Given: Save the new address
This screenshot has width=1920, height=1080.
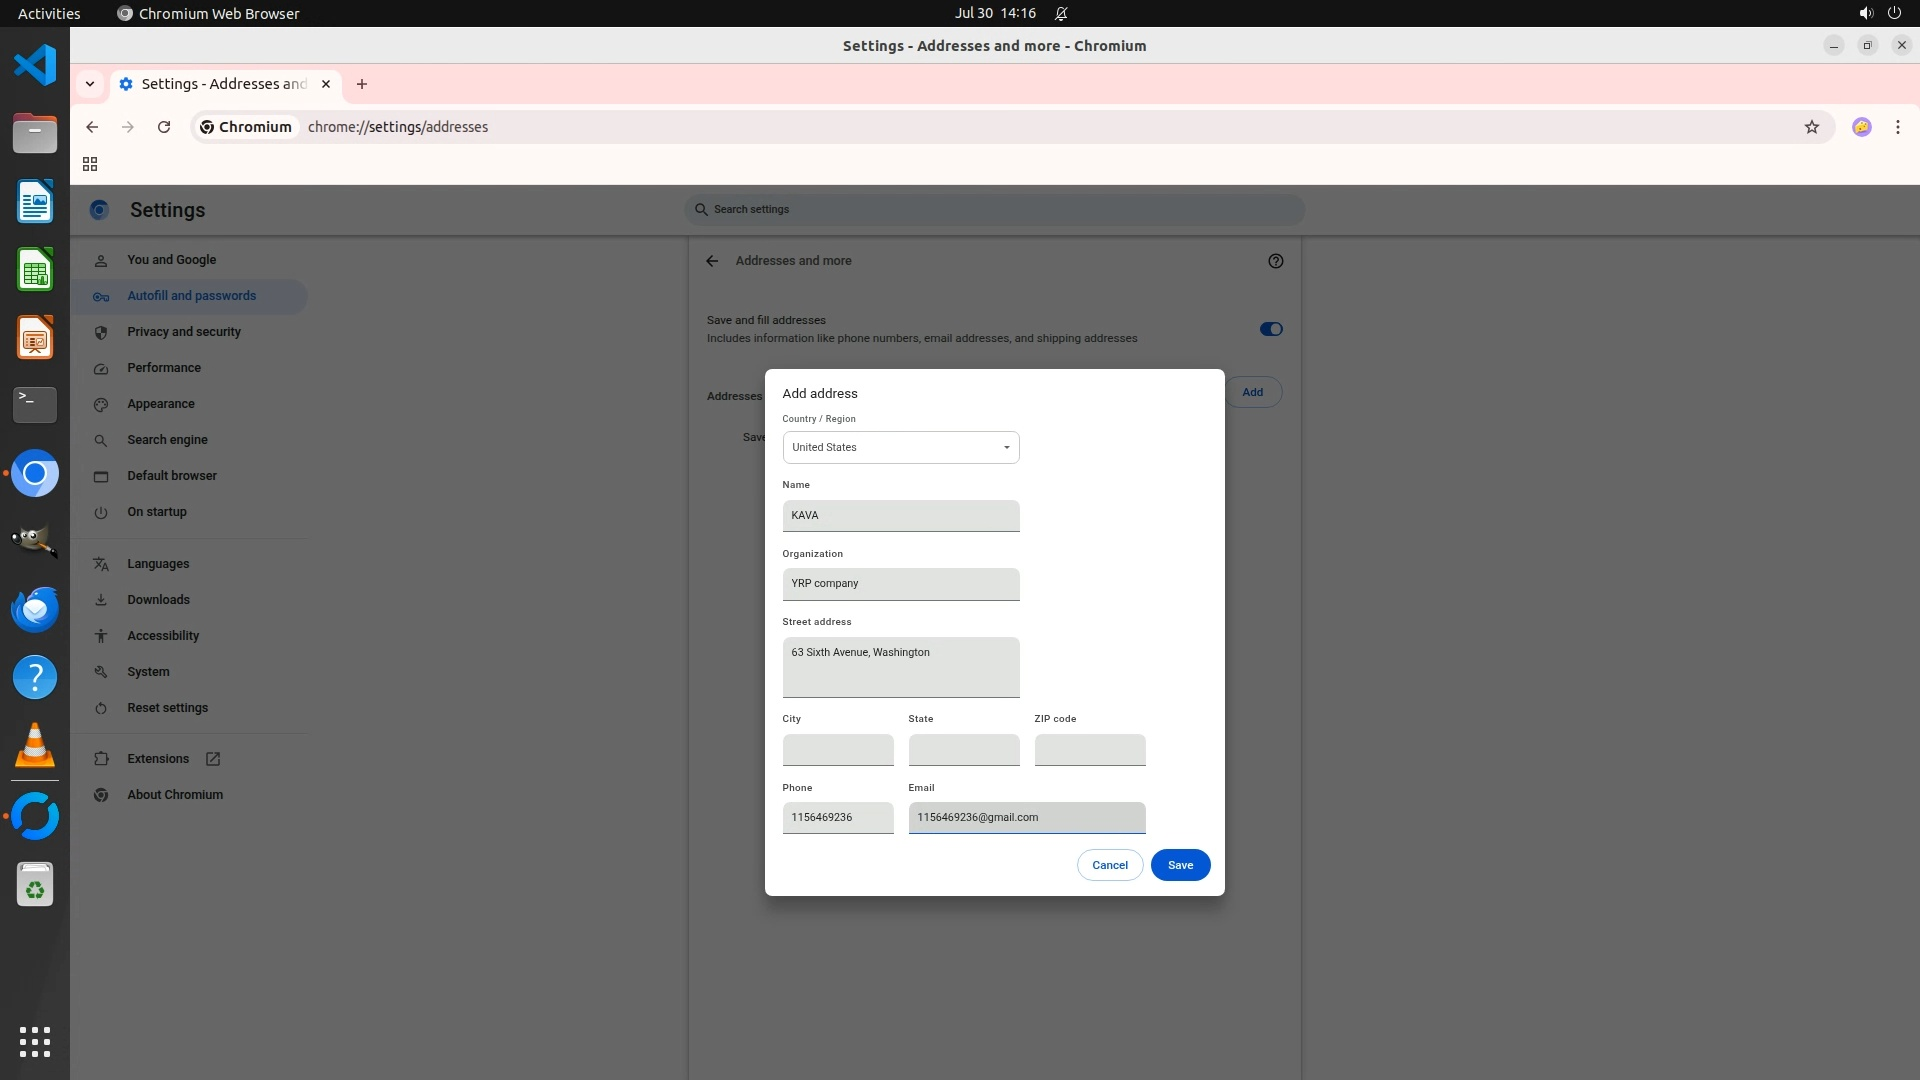Looking at the screenshot, I should (1180, 865).
